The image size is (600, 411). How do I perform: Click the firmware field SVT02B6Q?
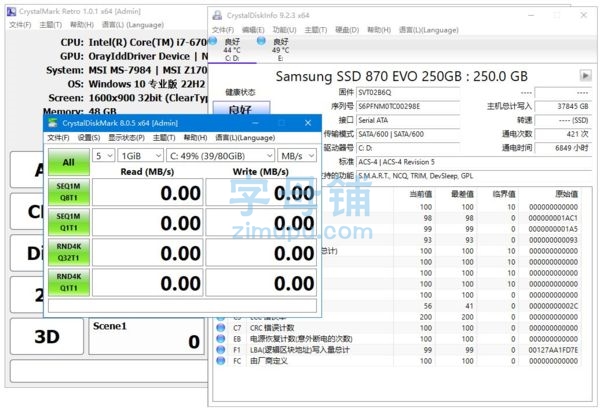coord(408,92)
